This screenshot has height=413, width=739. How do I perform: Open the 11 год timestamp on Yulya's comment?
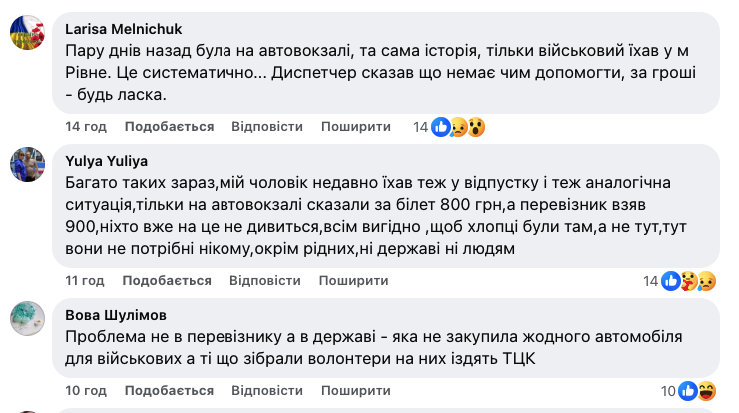pos(86,281)
